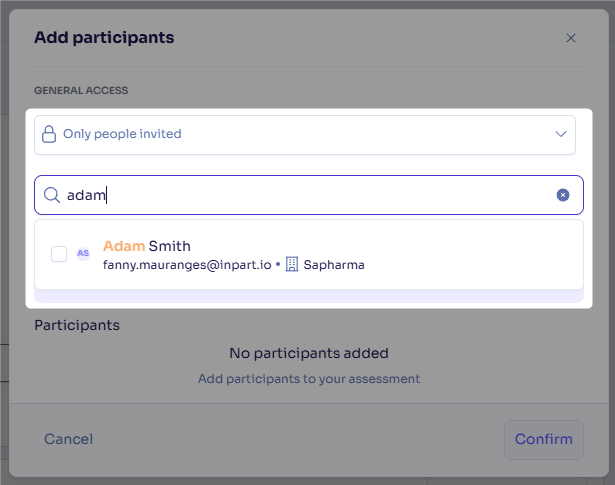Click the lock icon in access dropdown

point(49,134)
